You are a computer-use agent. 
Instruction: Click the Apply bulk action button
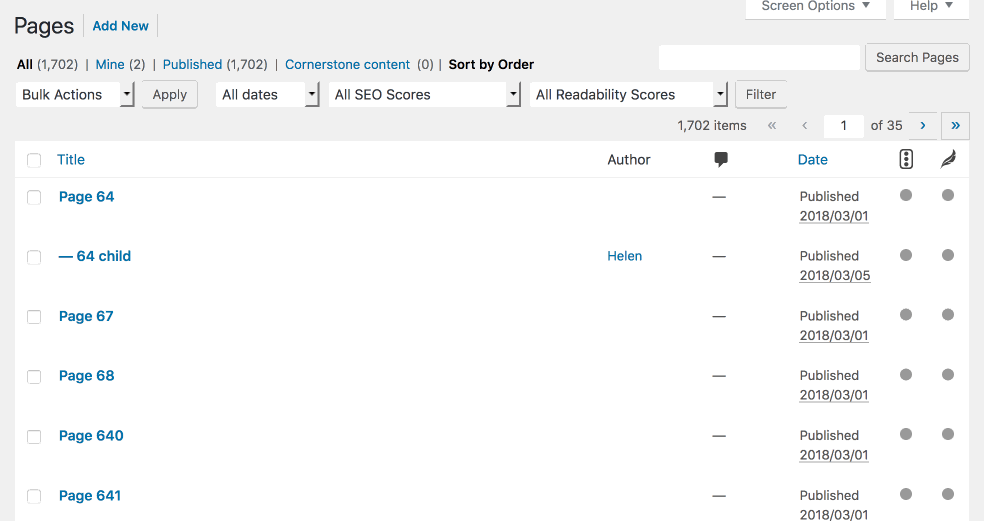pyautogui.click(x=169, y=95)
